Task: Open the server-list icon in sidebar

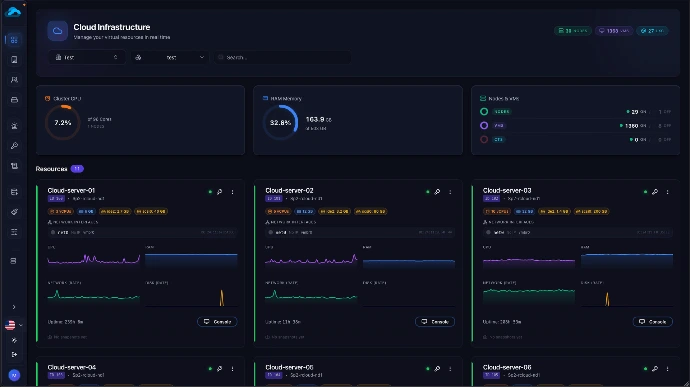Action: point(14,192)
